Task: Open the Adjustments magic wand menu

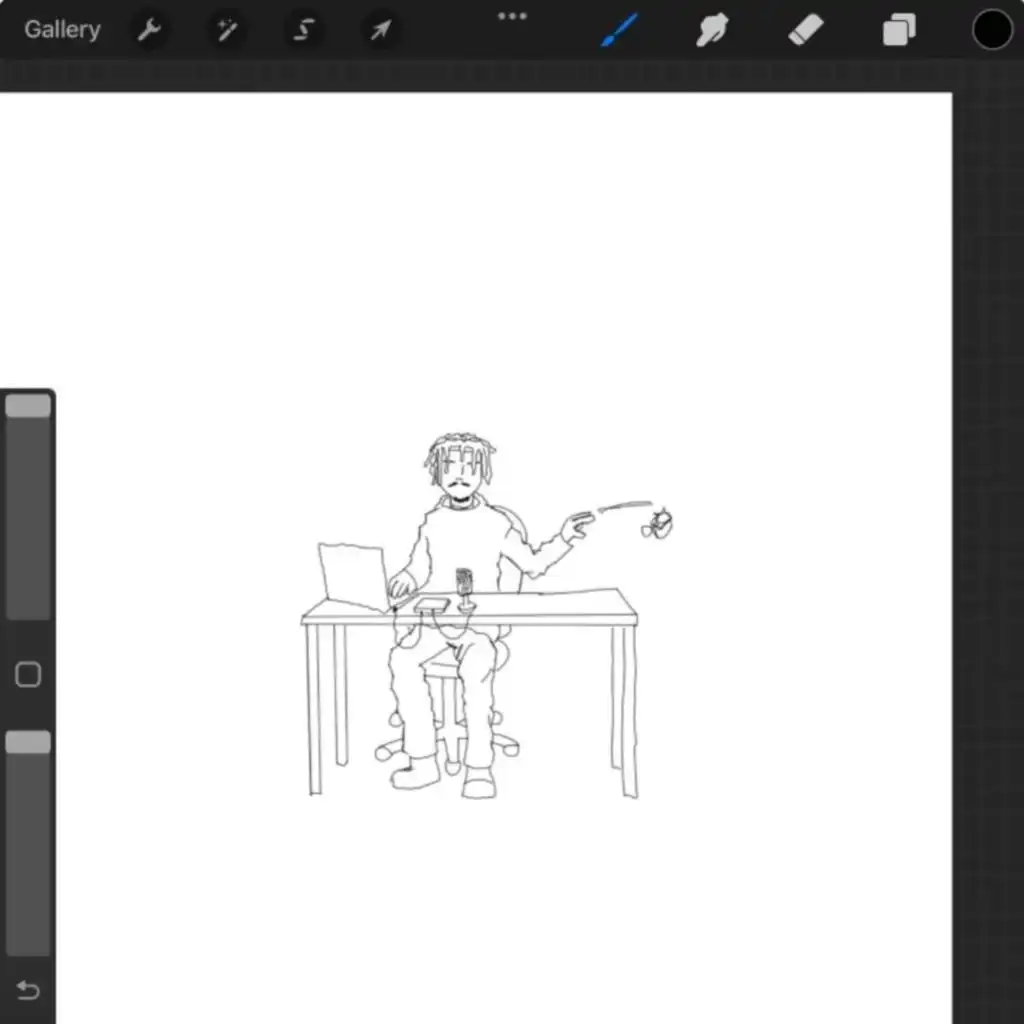Action: (x=227, y=29)
